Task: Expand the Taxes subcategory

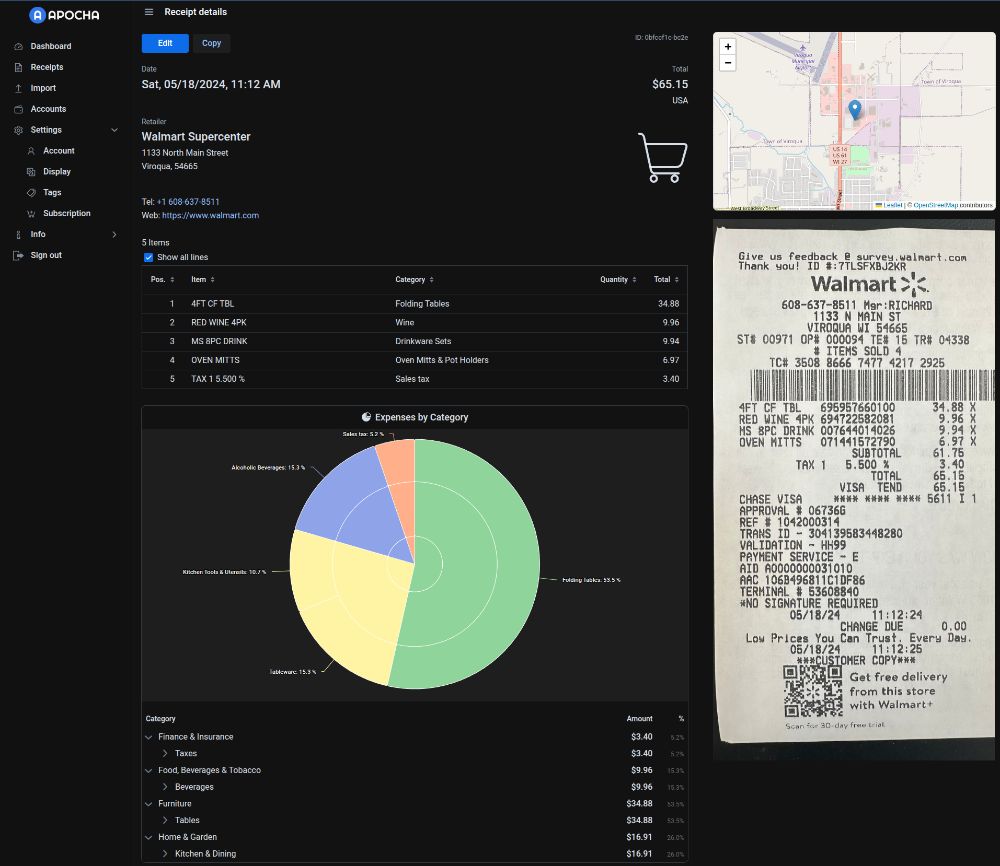Action: coord(165,754)
